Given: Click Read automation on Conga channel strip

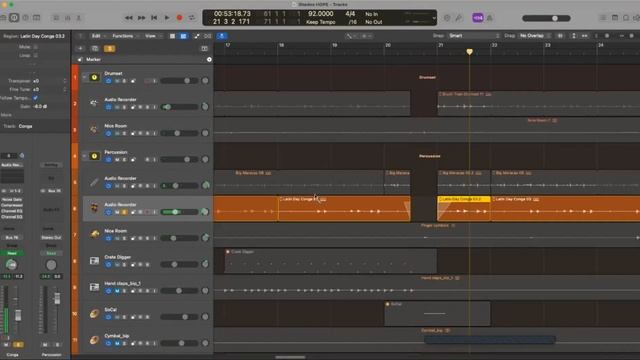Looking at the screenshot, I should [12, 253].
